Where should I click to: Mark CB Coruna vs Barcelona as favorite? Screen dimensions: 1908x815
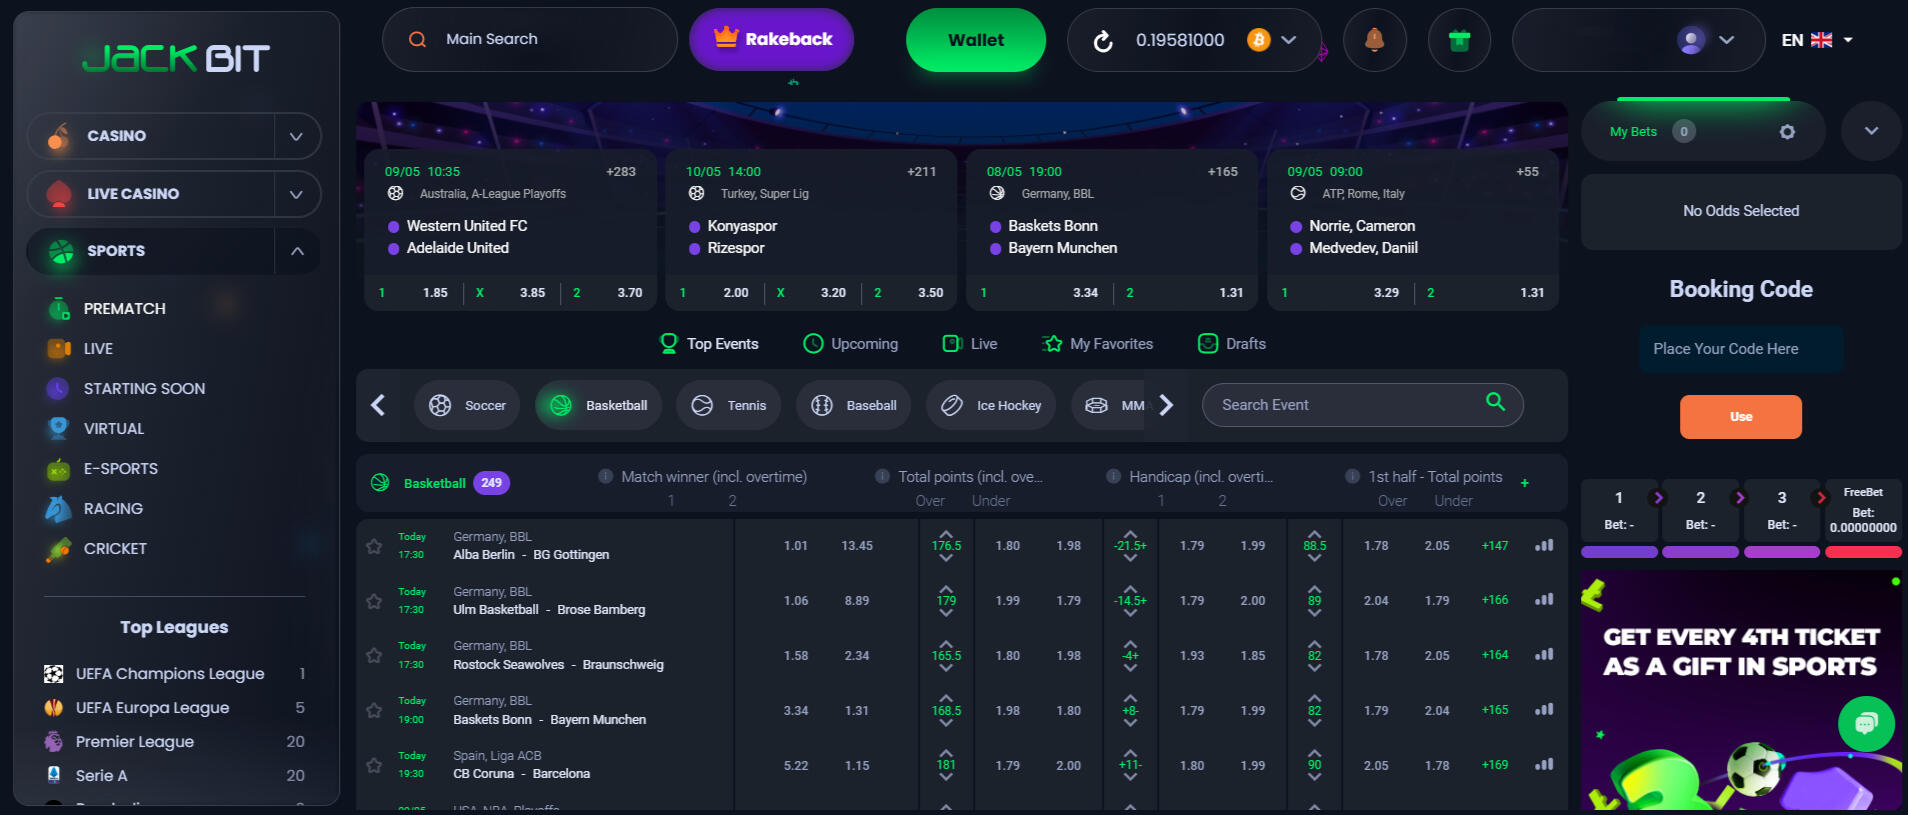coord(374,765)
